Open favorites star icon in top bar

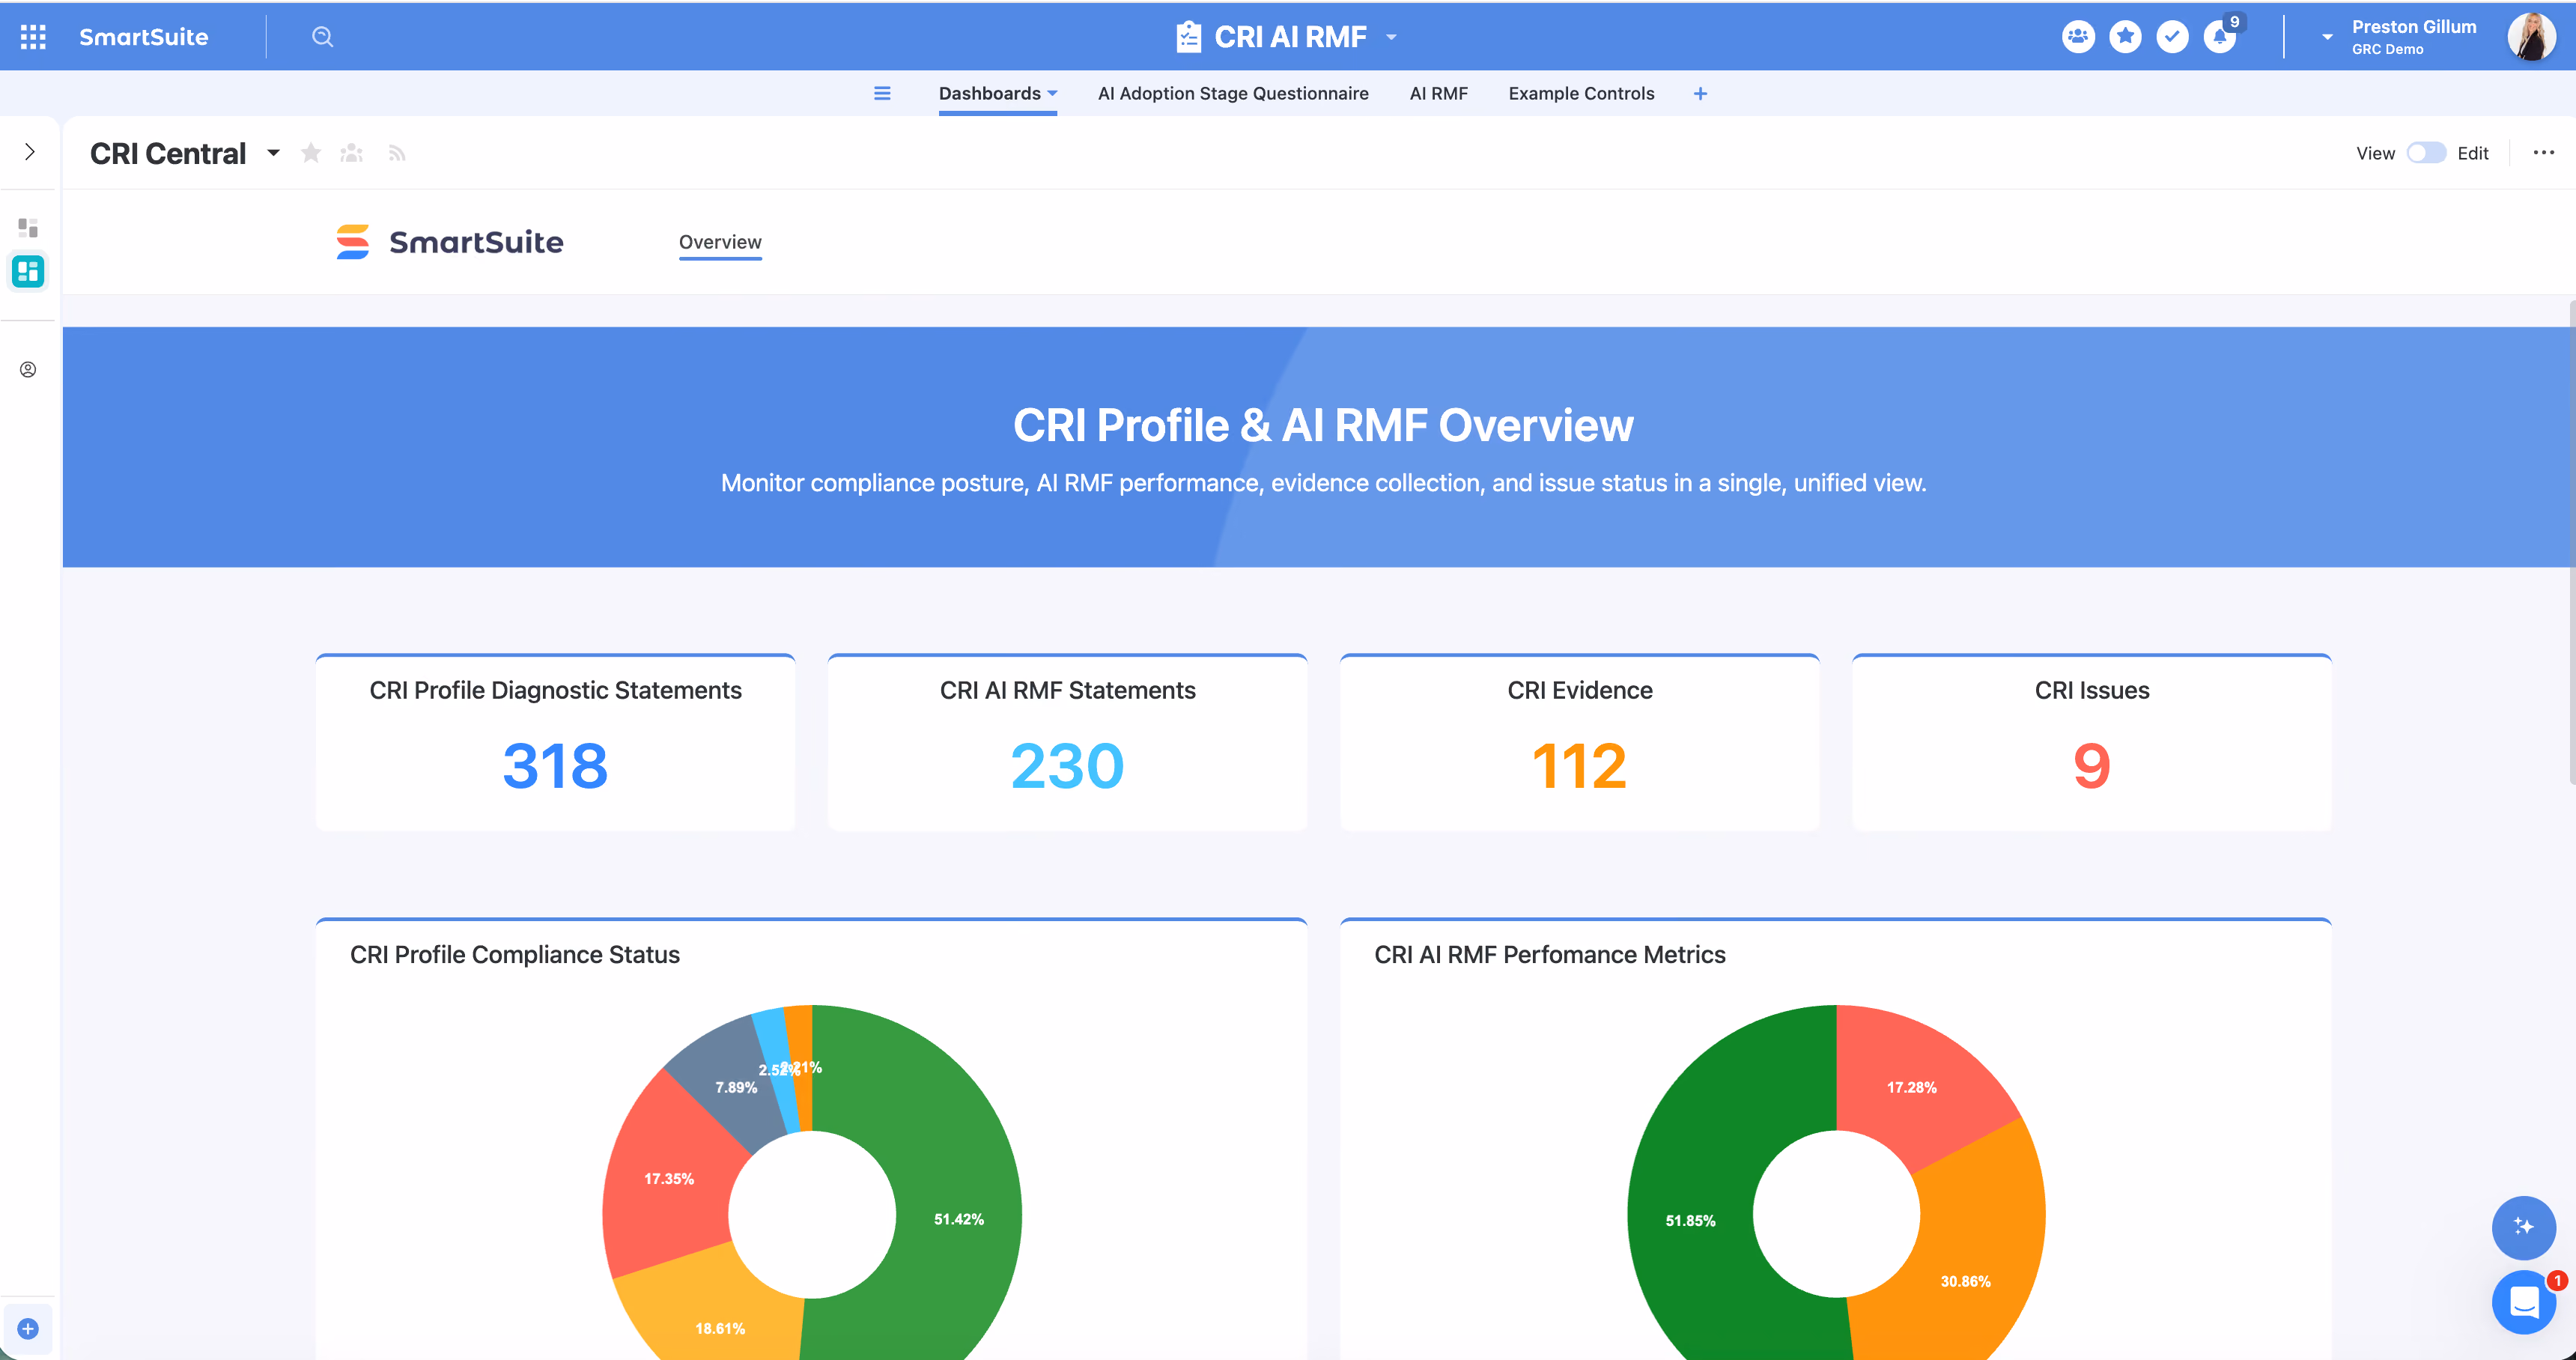pyautogui.click(x=2125, y=37)
